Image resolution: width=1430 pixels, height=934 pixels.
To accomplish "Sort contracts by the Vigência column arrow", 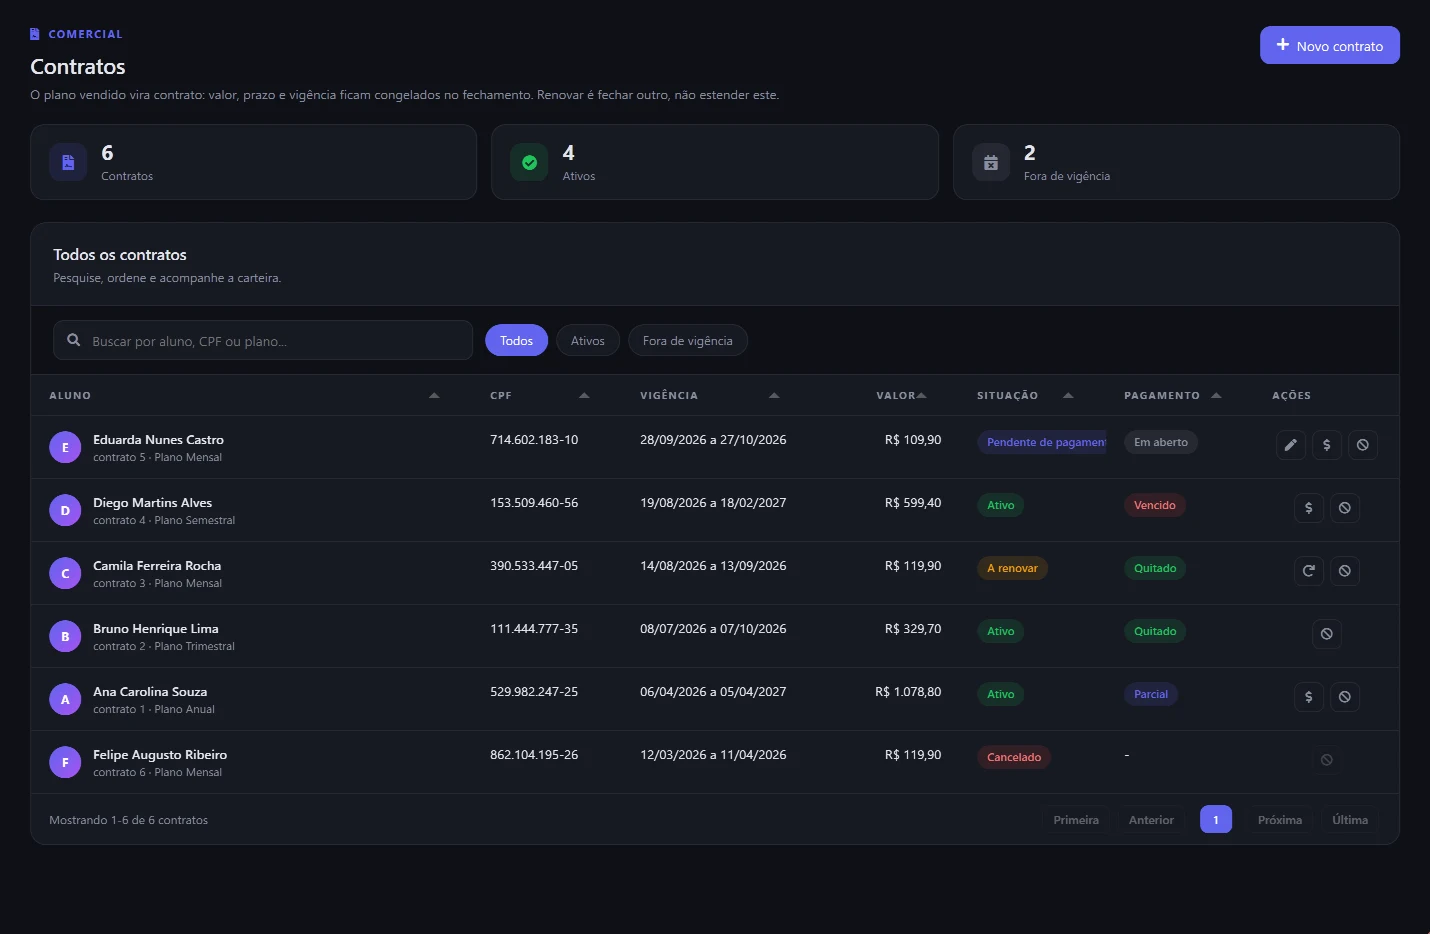I will coord(774,395).
